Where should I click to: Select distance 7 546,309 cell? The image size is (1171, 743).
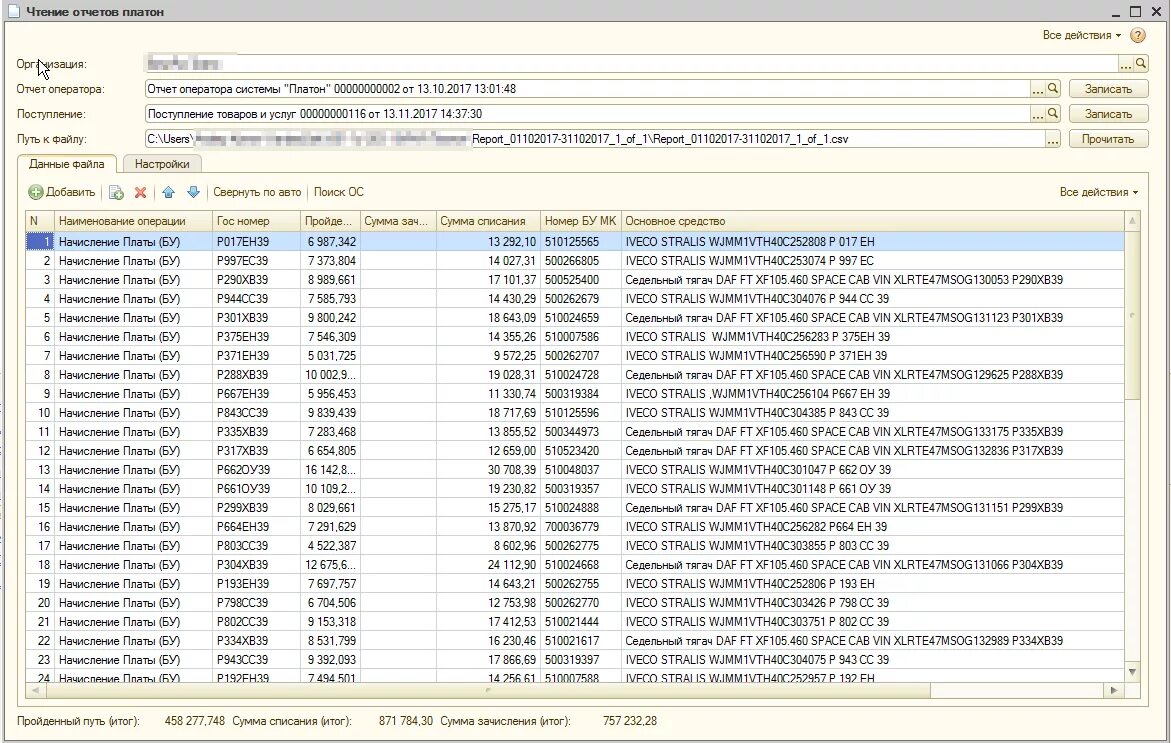(330, 337)
